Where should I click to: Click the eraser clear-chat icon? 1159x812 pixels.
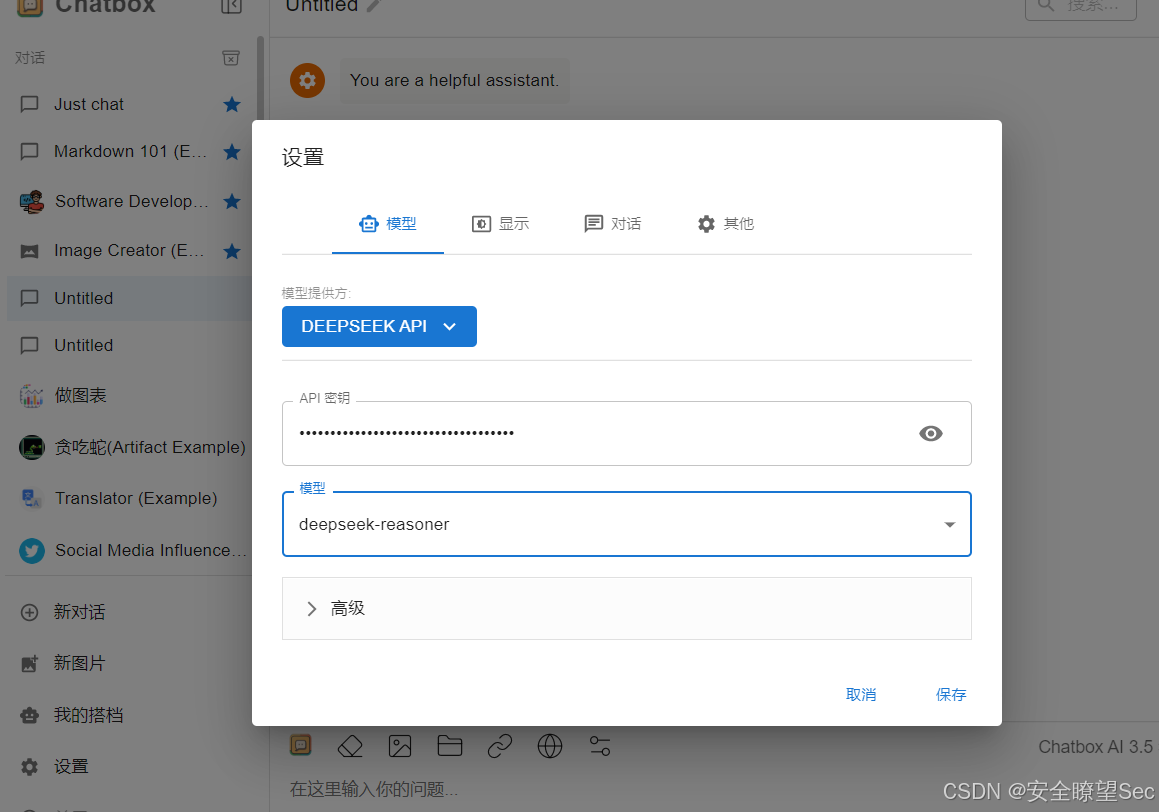click(x=350, y=746)
